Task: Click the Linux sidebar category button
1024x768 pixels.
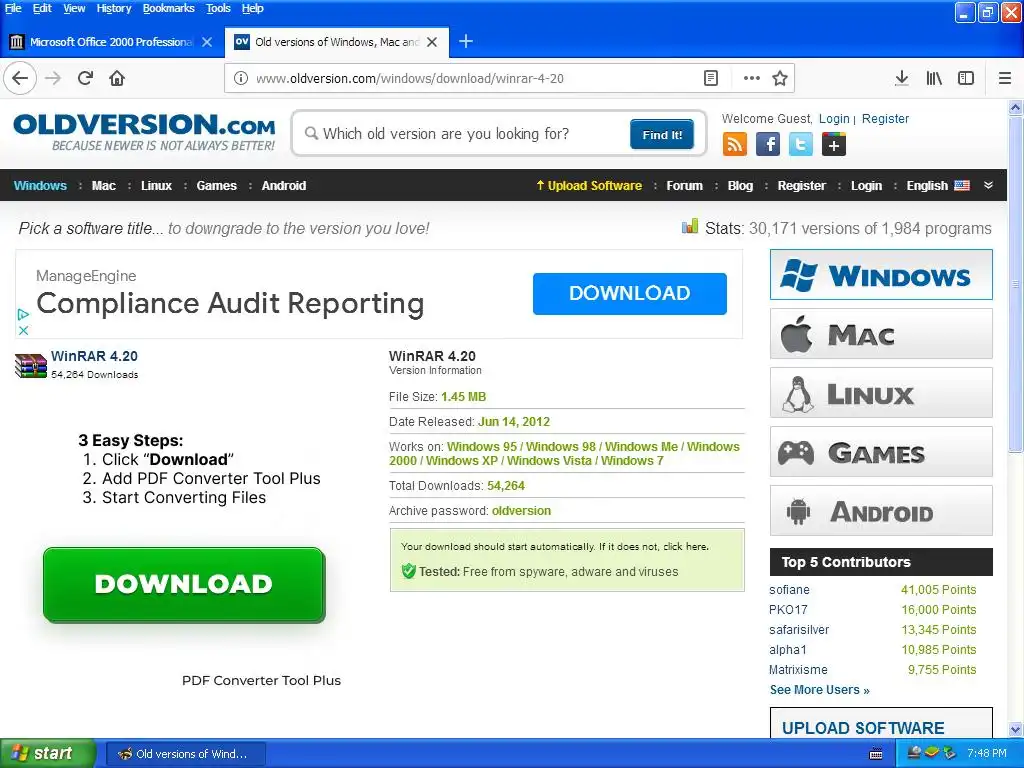Action: 881,393
